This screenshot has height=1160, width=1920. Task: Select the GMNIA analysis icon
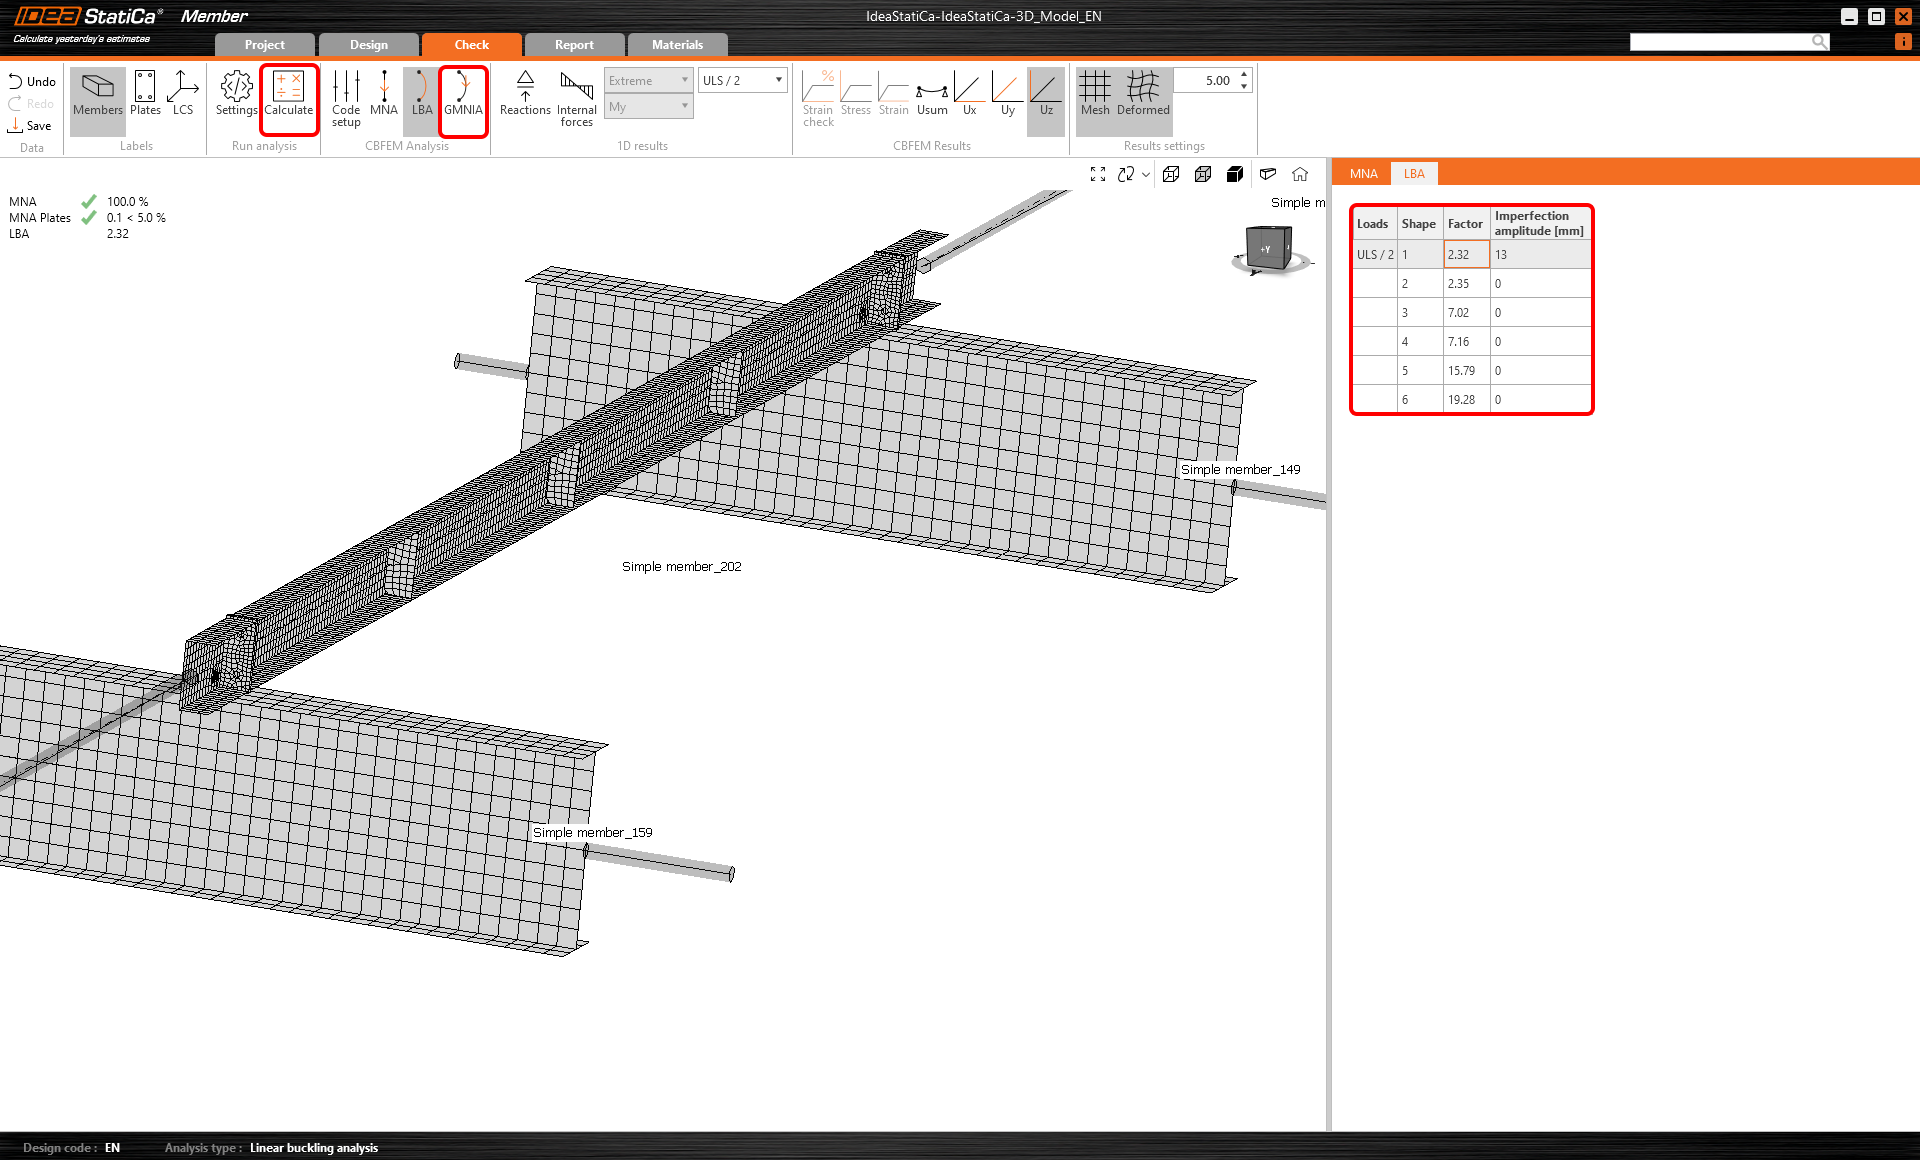coord(463,96)
